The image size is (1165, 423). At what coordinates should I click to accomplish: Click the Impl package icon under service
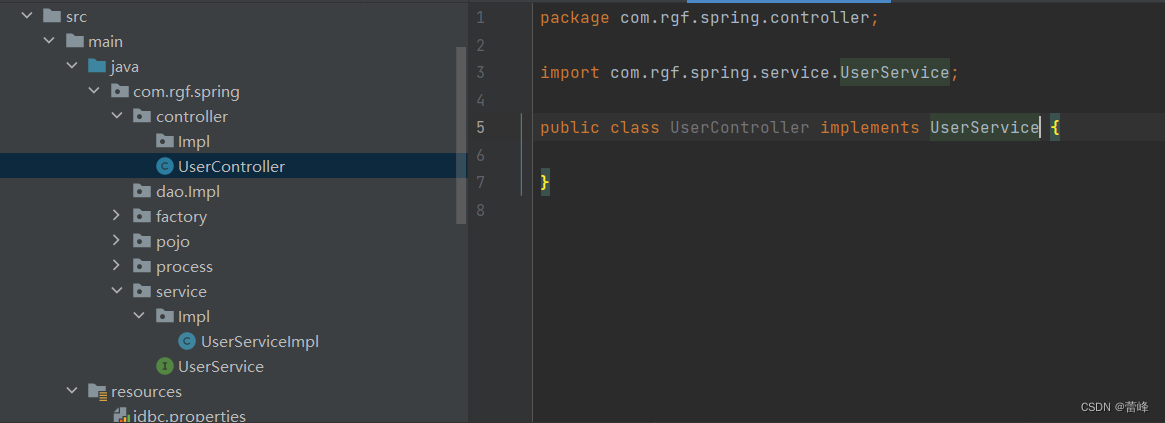(x=164, y=316)
